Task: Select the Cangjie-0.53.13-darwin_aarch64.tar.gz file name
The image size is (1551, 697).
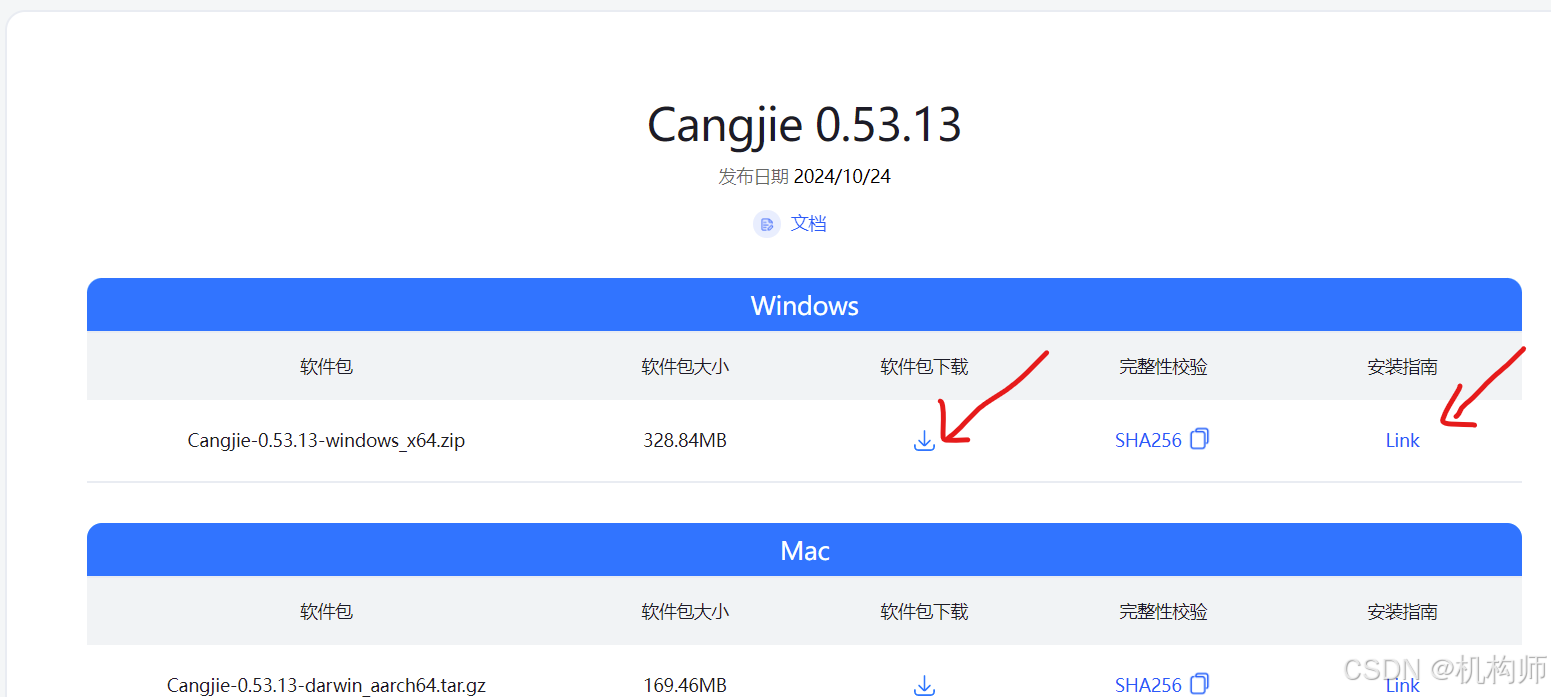Action: click(326, 685)
